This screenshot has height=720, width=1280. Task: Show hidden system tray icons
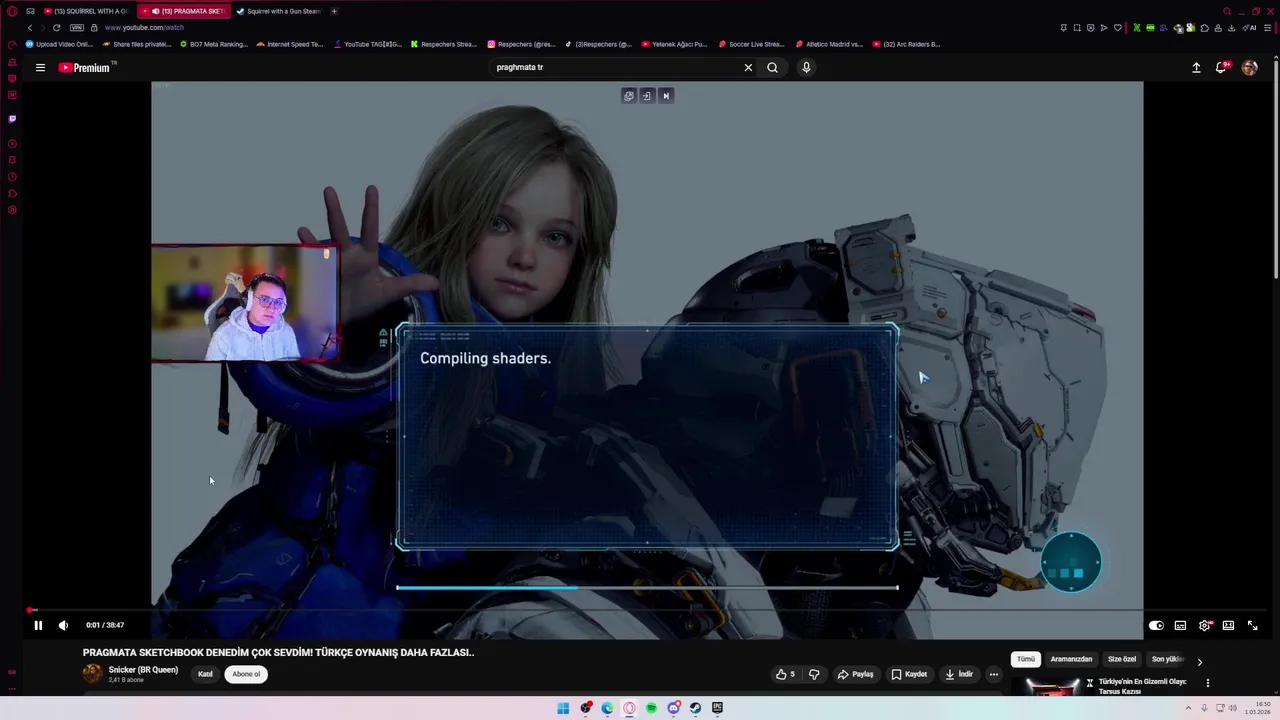pos(1188,708)
